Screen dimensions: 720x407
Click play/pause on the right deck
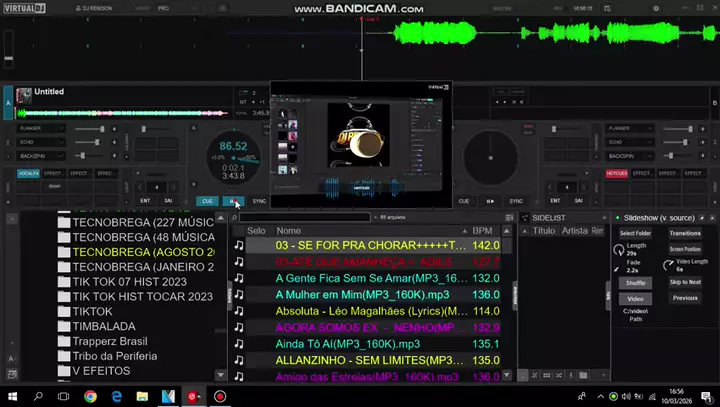(489, 201)
